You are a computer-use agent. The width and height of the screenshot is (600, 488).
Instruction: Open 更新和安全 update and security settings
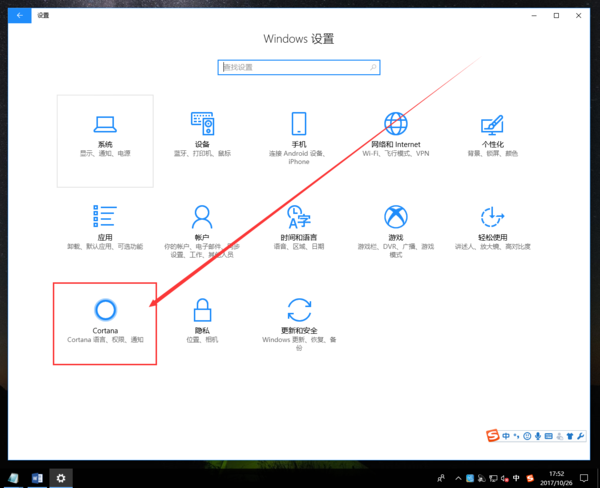pos(299,324)
